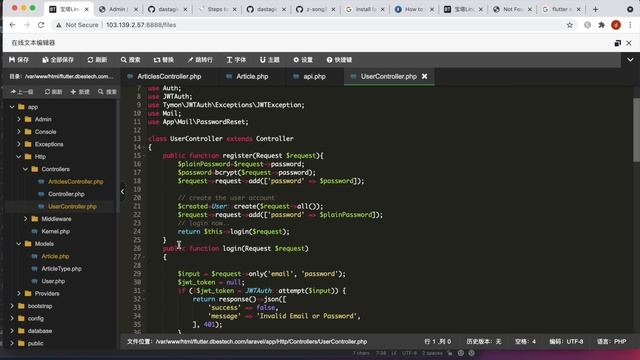640x360 pixels.
Task: Open 设置 editor settings
Action: click(303, 60)
